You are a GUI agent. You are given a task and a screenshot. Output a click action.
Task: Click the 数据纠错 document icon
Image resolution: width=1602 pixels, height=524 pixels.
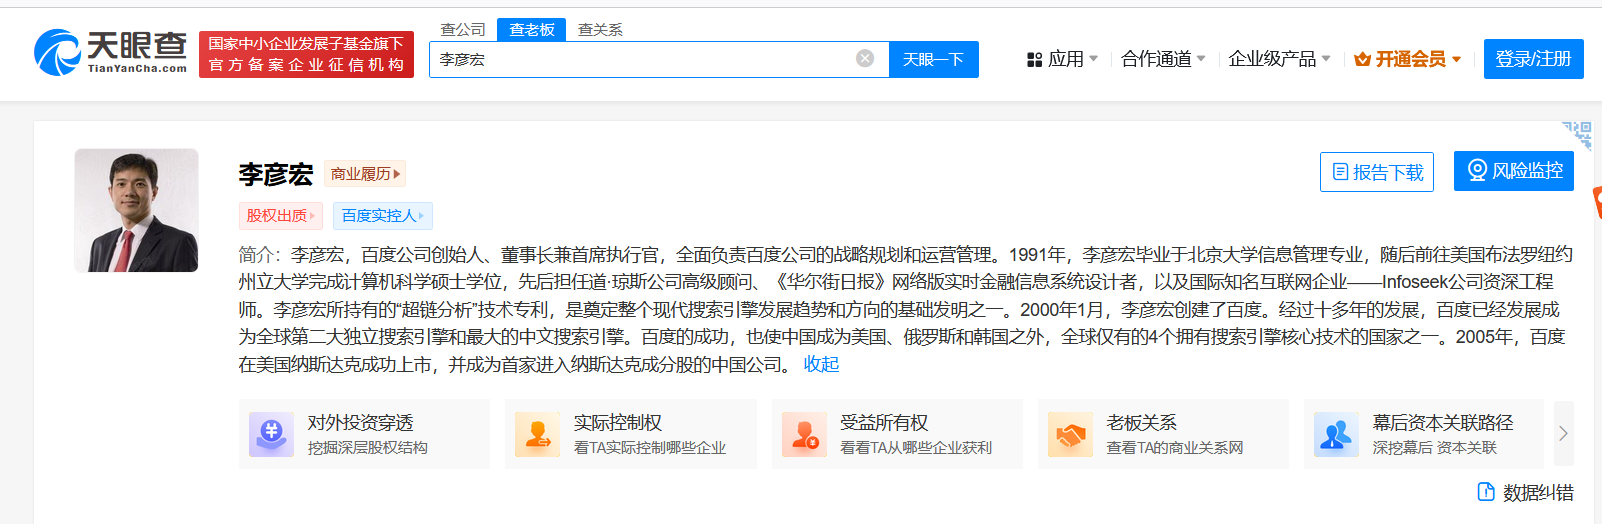(1486, 492)
